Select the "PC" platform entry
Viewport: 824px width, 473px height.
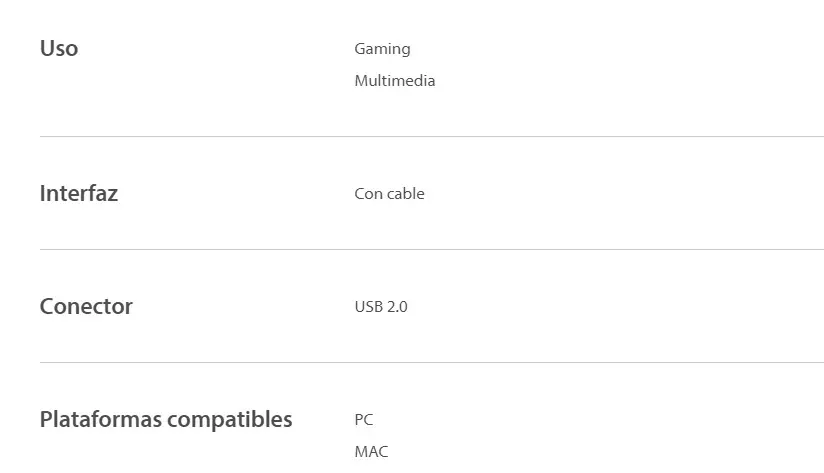pyautogui.click(x=364, y=420)
